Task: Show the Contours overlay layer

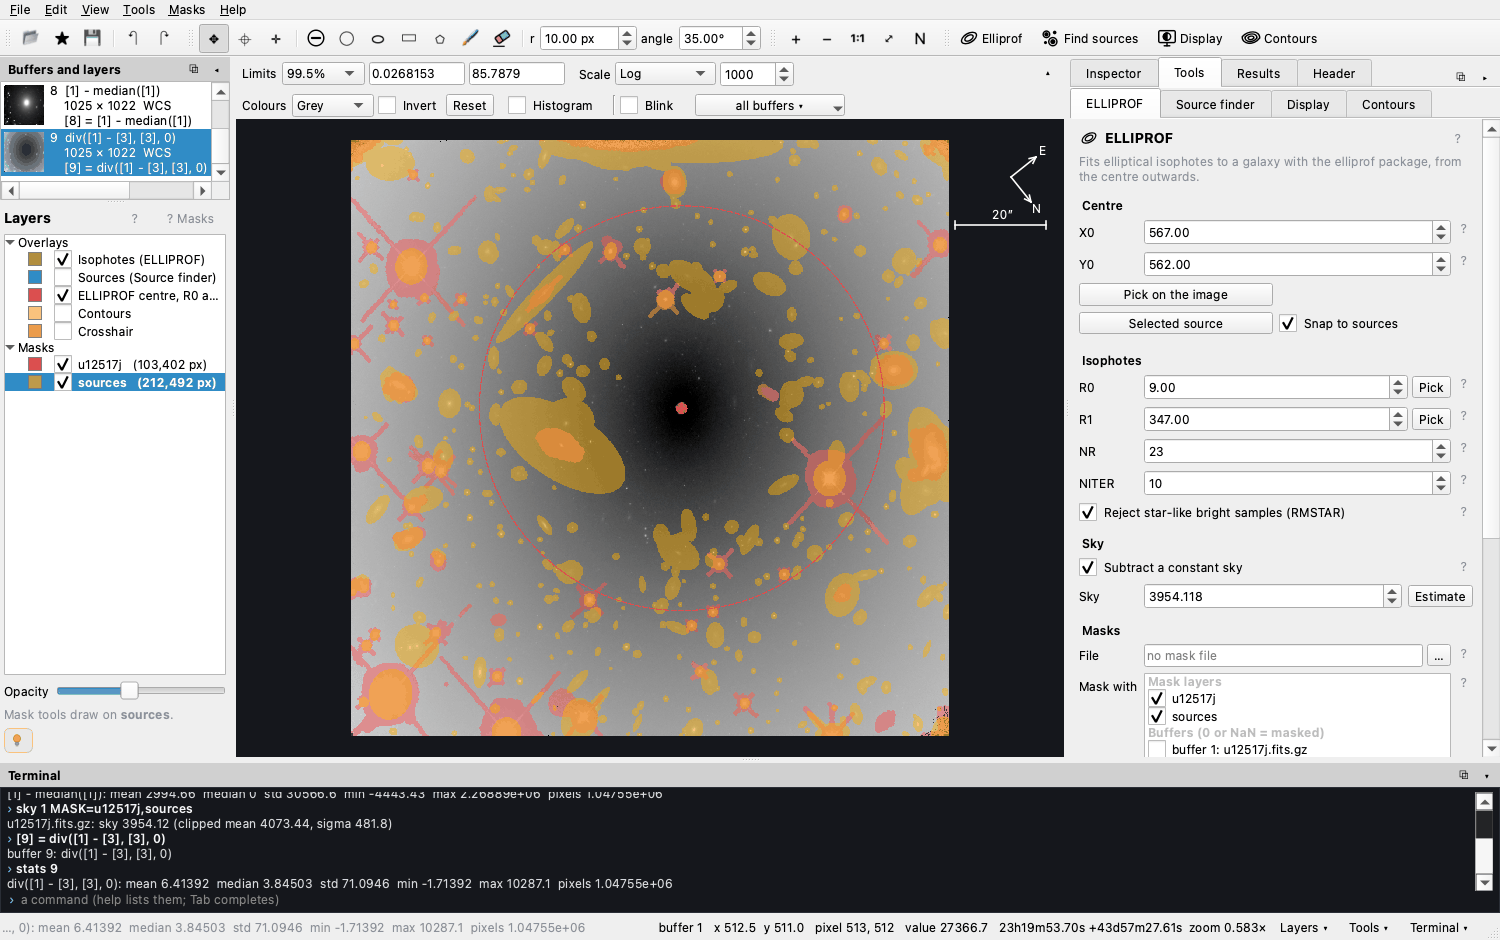Action: (63, 314)
